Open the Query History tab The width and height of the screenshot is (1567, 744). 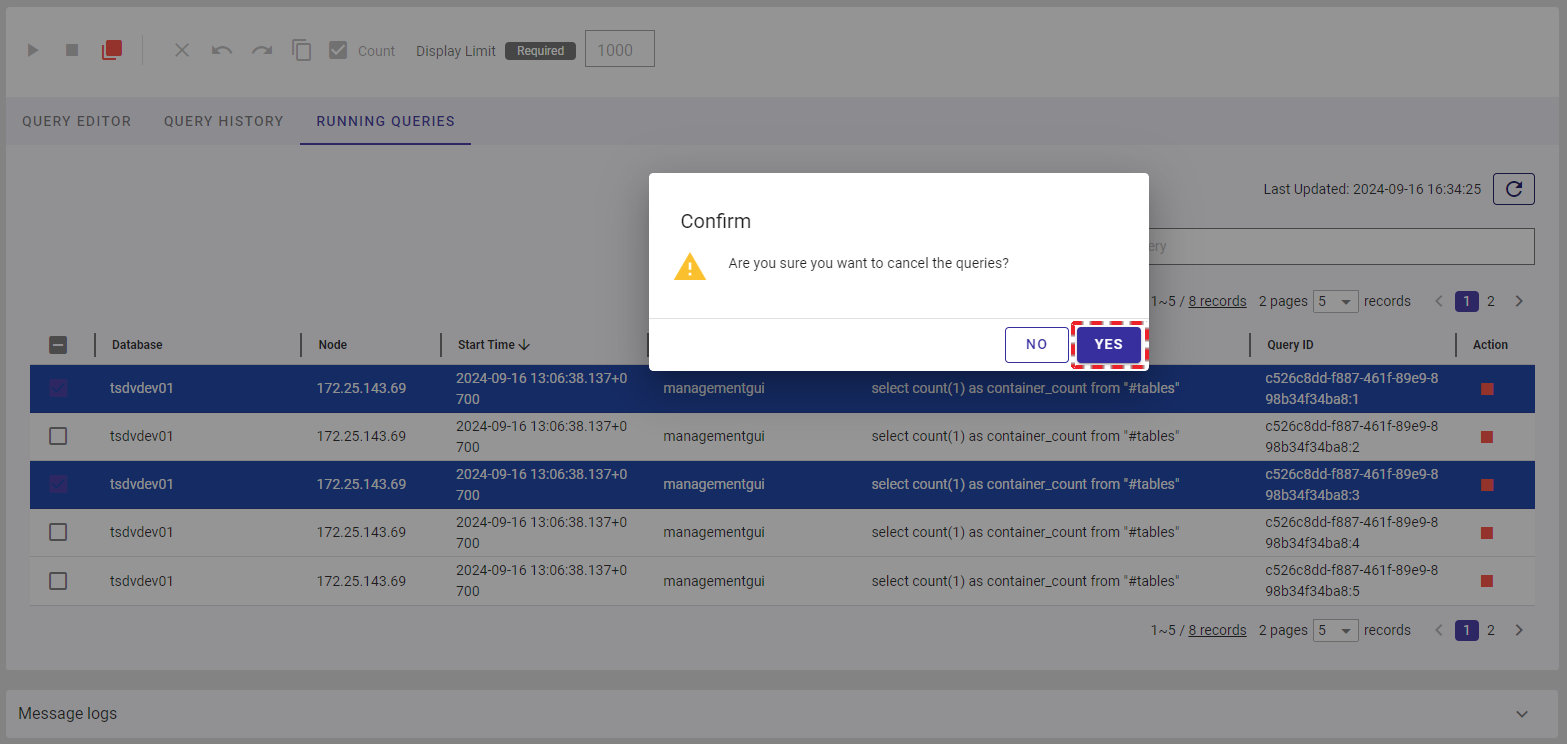224,121
